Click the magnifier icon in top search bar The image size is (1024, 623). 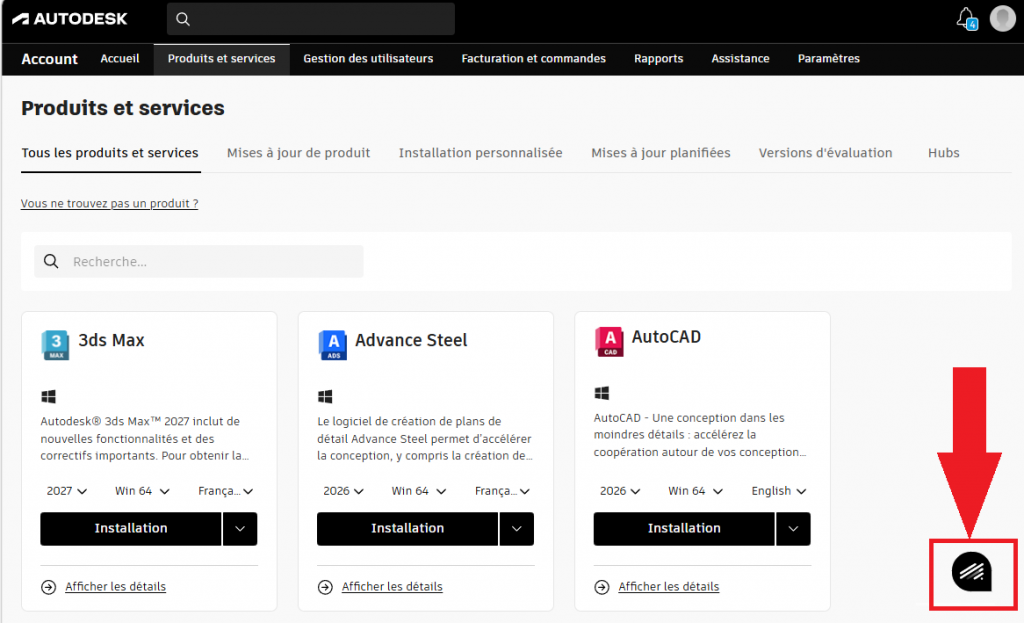183,19
